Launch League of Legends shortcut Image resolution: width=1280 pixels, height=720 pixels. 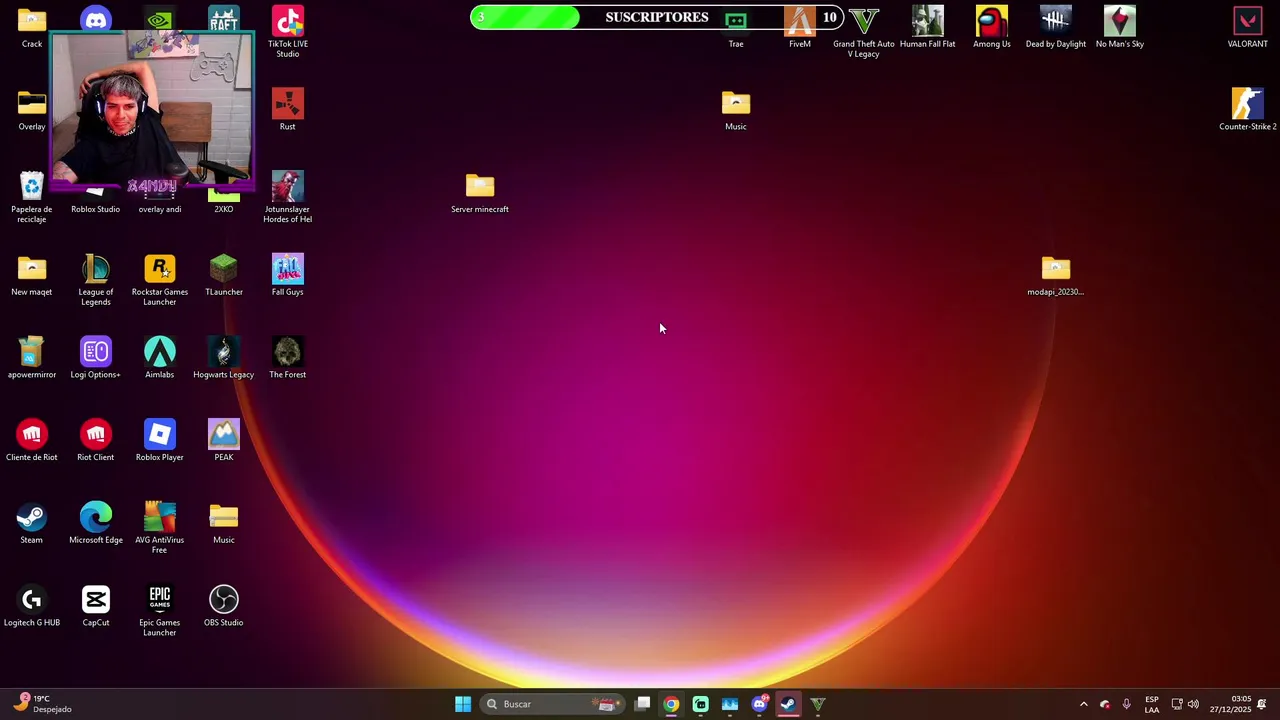(x=96, y=280)
